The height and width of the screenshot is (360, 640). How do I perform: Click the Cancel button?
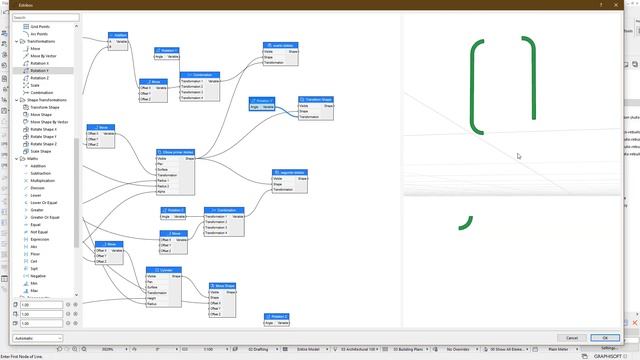(x=572, y=338)
